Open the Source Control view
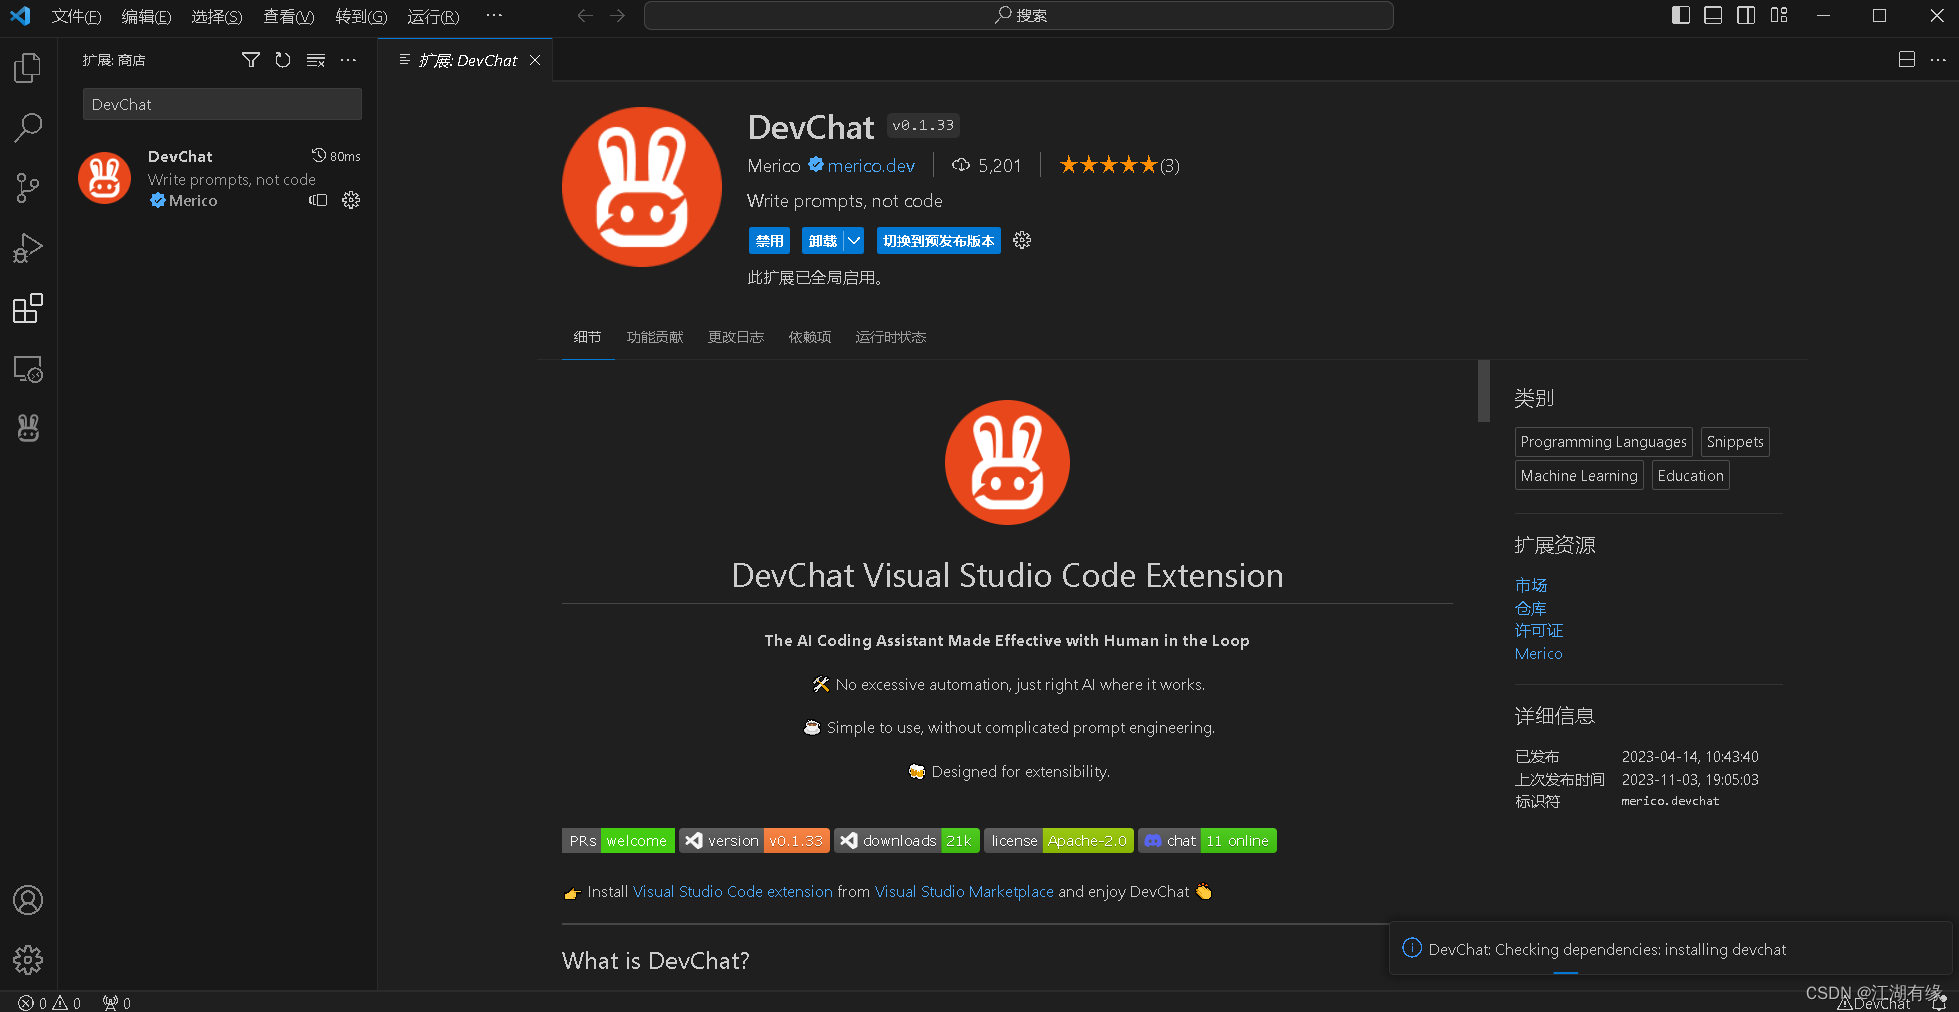Image resolution: width=1959 pixels, height=1012 pixels. point(28,188)
